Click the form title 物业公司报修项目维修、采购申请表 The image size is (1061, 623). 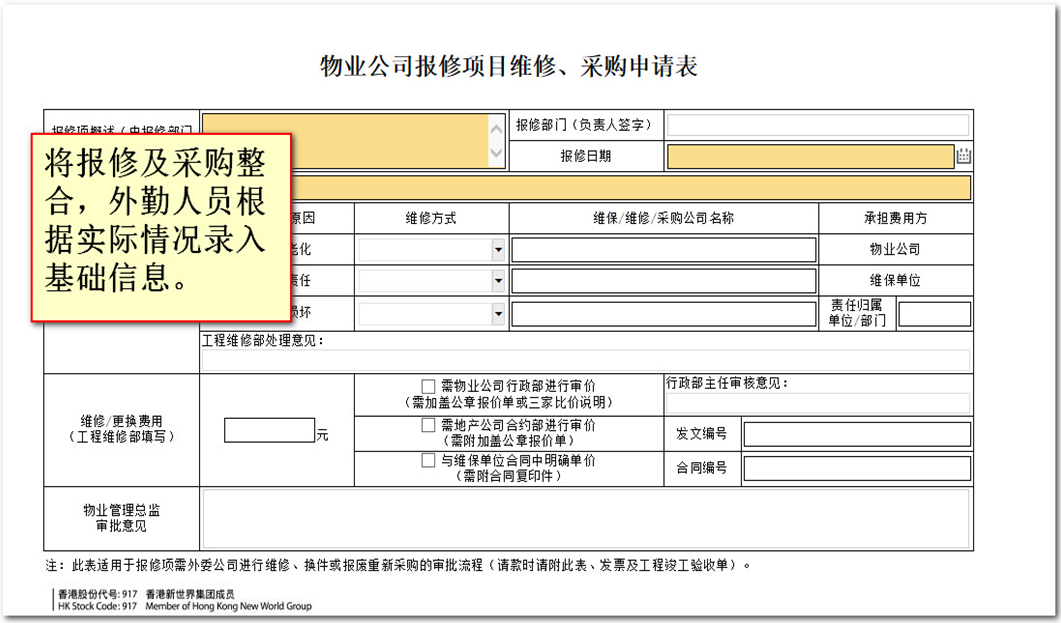508,66
